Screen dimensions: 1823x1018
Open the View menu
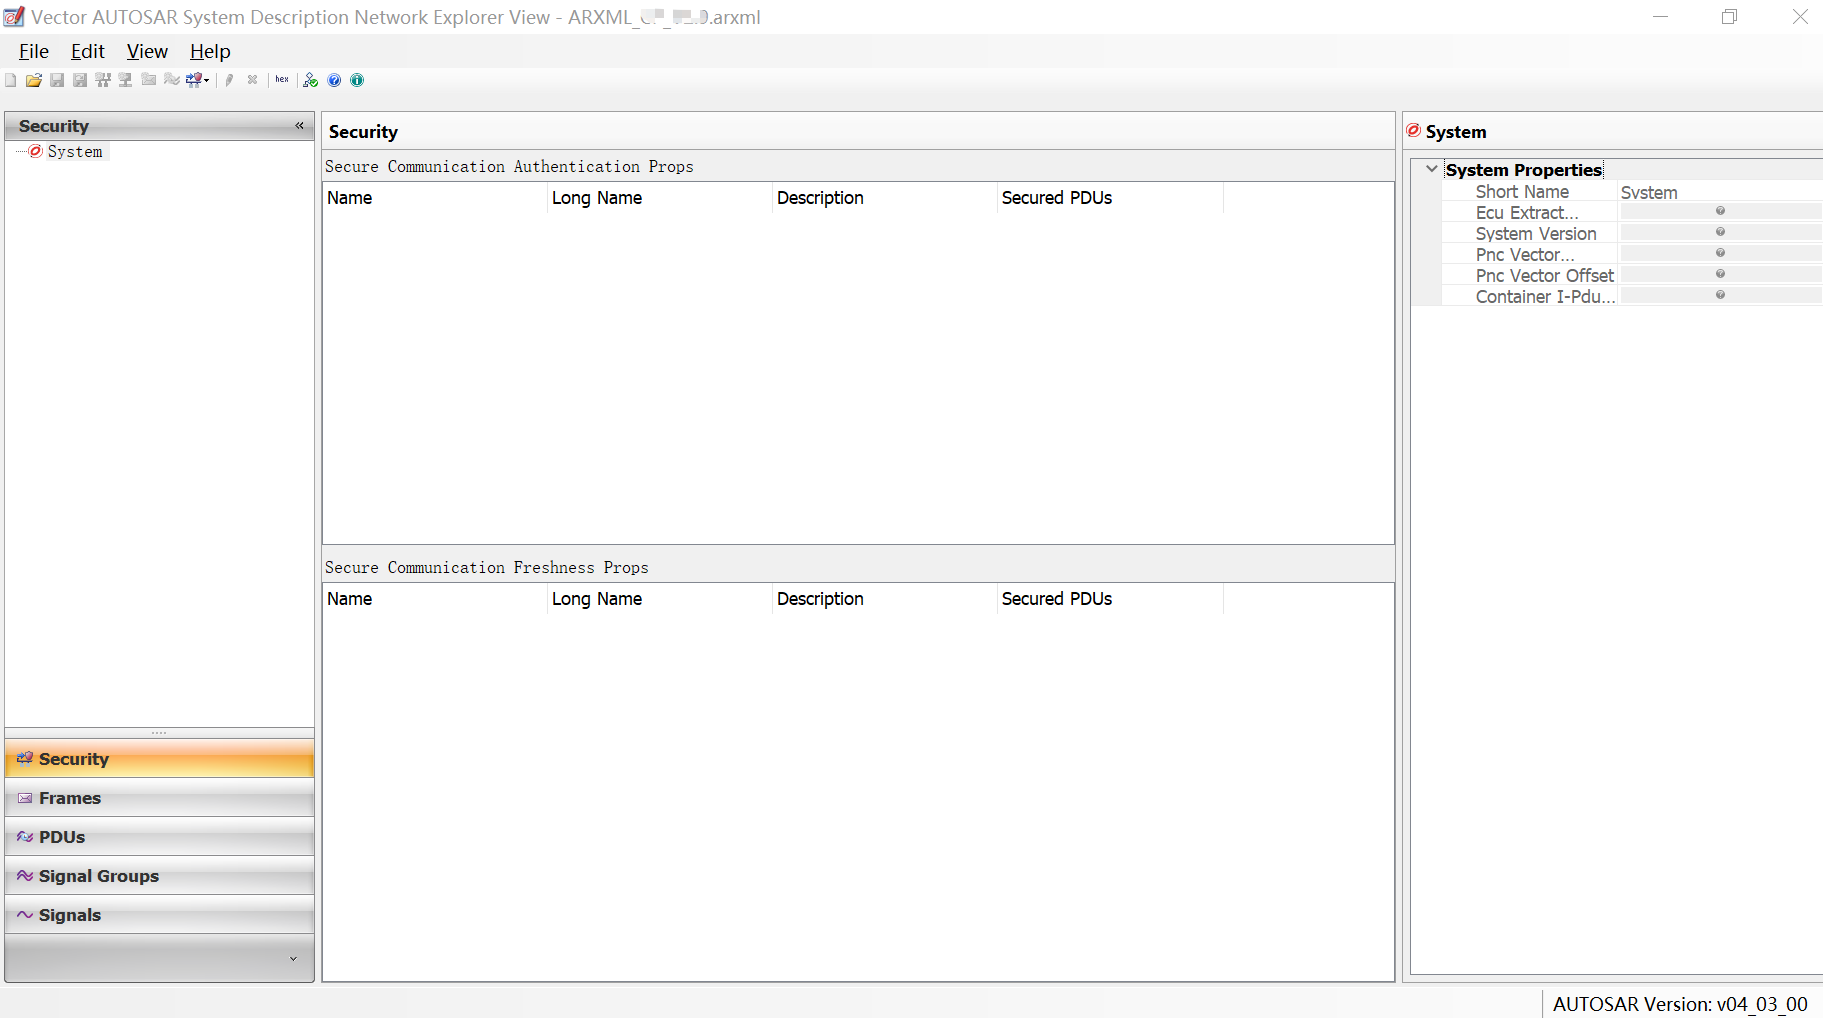coord(147,51)
